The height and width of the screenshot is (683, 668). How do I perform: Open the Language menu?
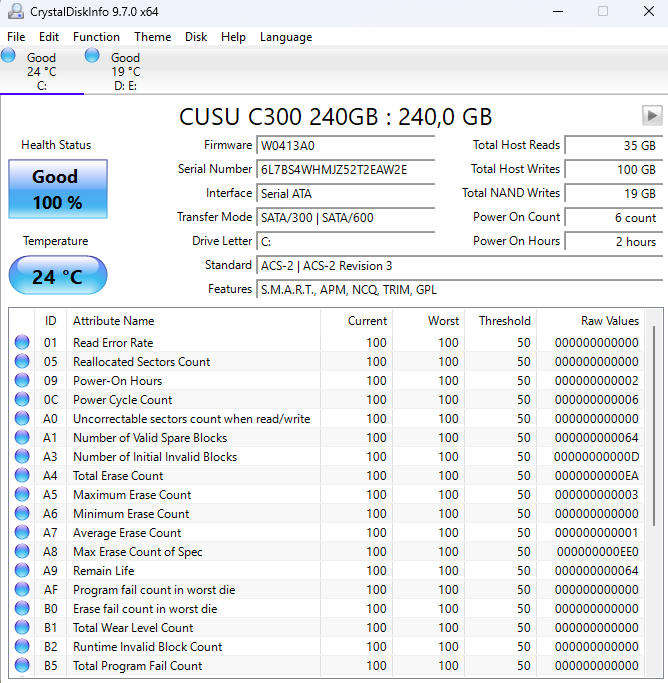285,37
